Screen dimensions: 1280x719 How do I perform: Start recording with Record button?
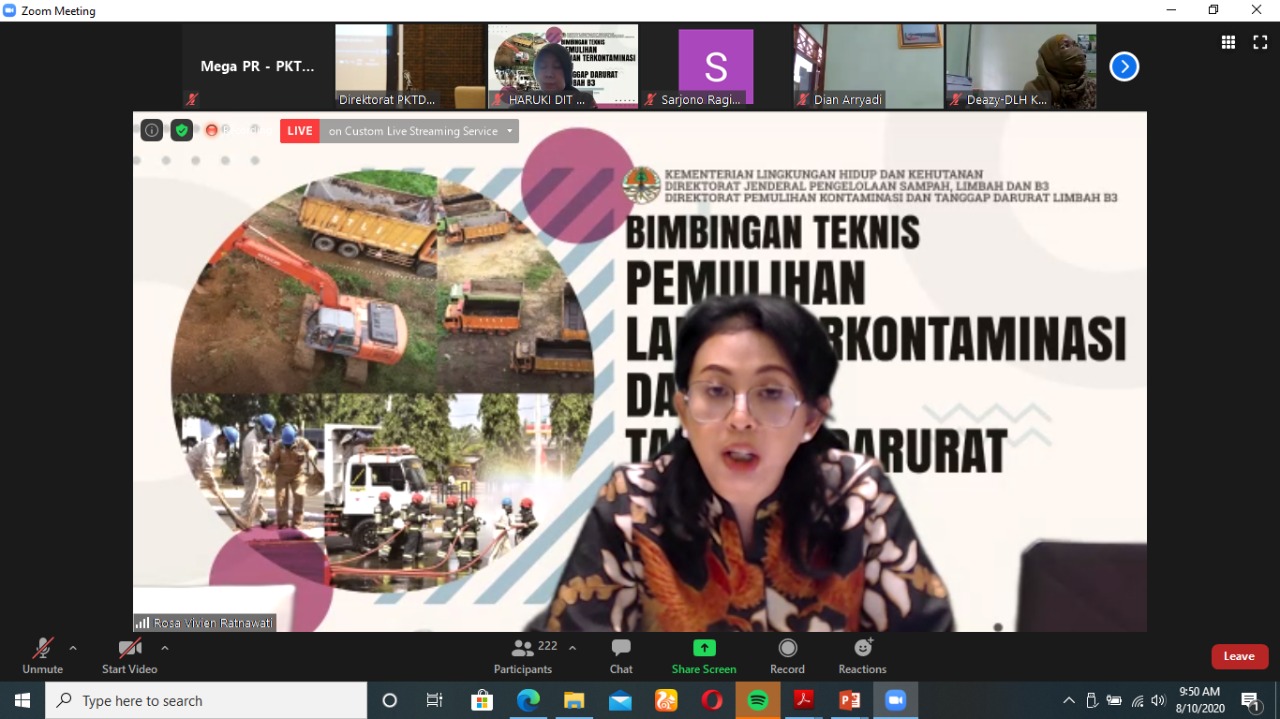click(787, 656)
